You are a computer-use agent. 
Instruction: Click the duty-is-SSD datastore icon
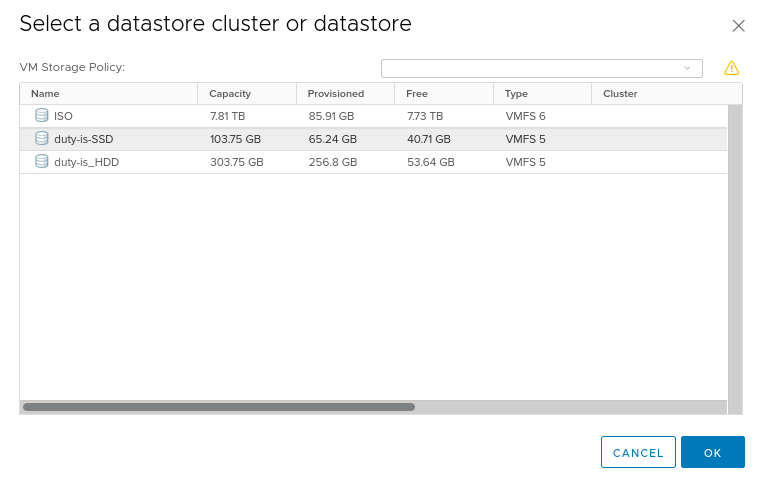click(41, 139)
